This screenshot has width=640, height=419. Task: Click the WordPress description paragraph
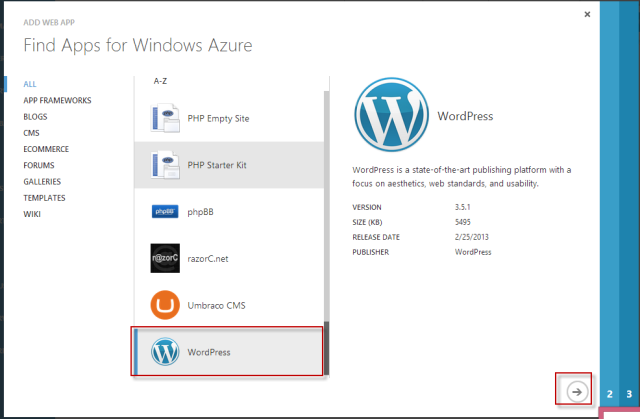coord(462,177)
